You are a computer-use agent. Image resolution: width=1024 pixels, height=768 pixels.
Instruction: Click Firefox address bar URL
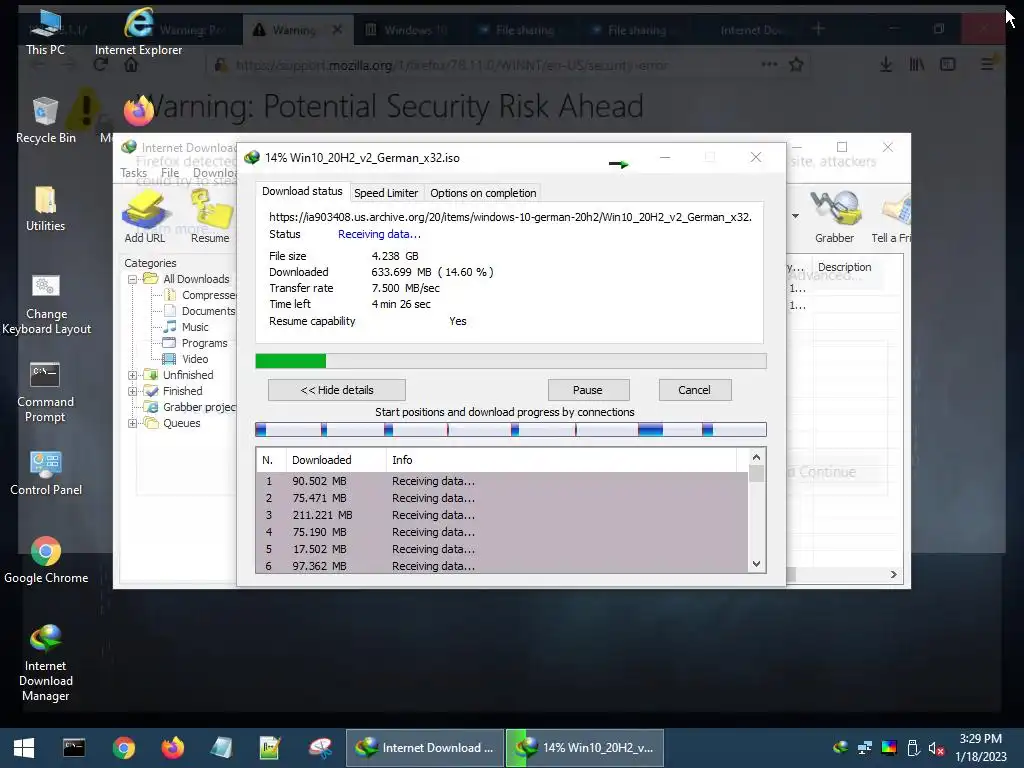click(451, 65)
